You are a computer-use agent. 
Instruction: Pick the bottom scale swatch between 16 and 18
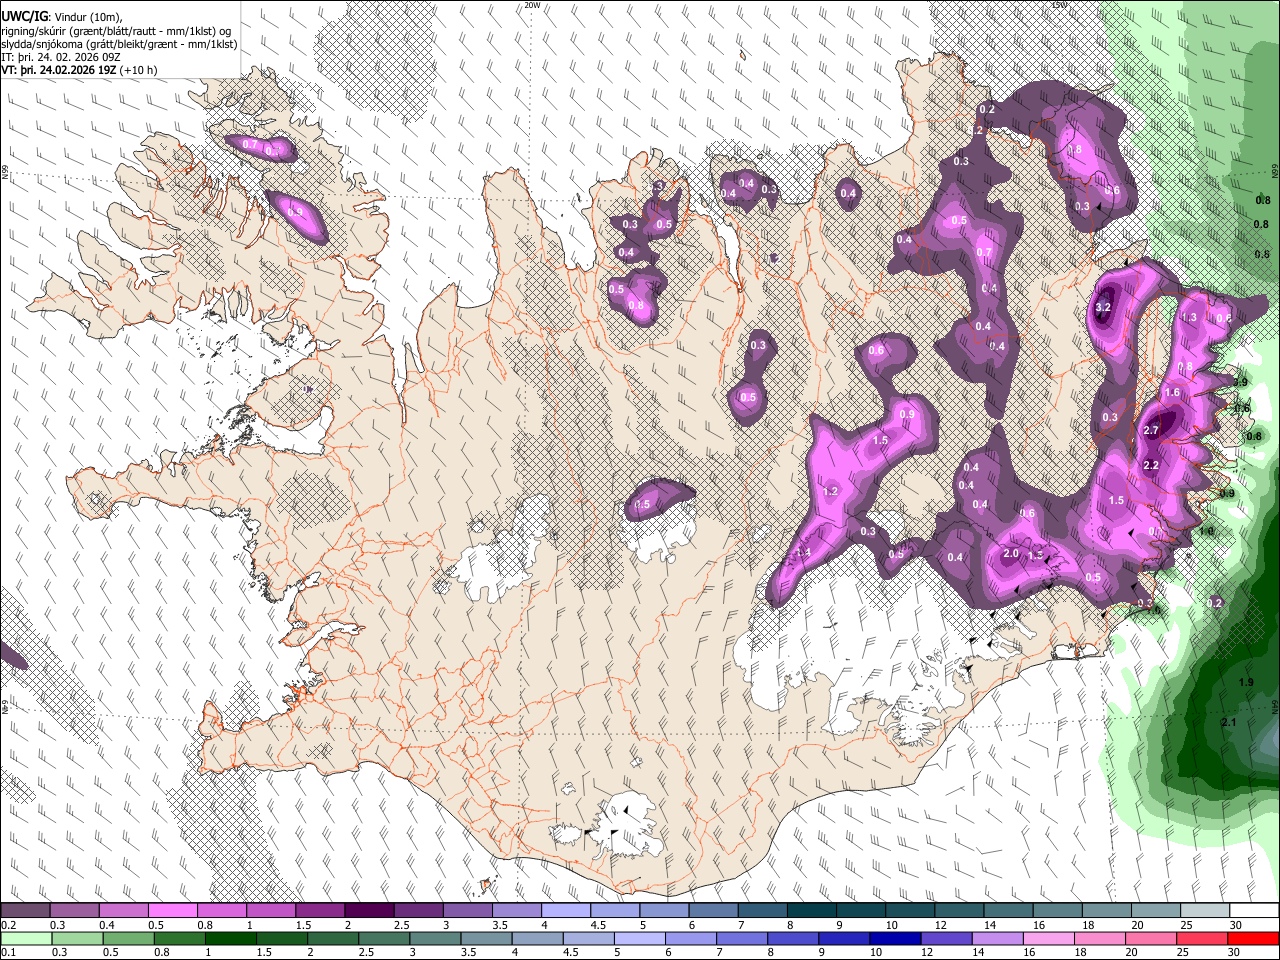coord(1047,938)
